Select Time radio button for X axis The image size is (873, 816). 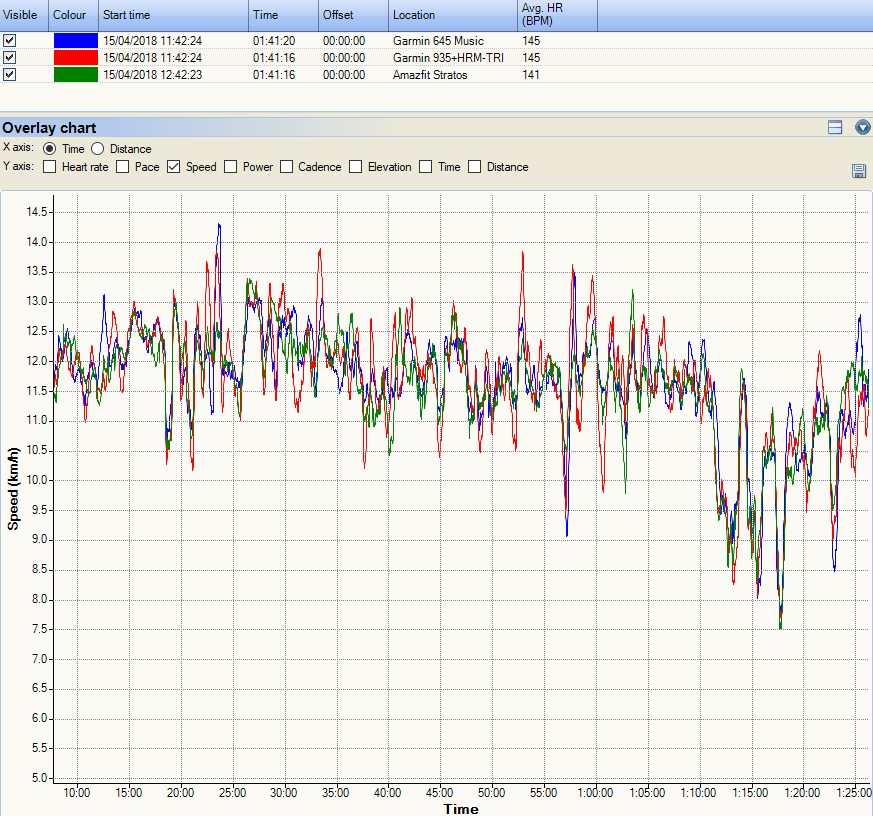[50, 149]
